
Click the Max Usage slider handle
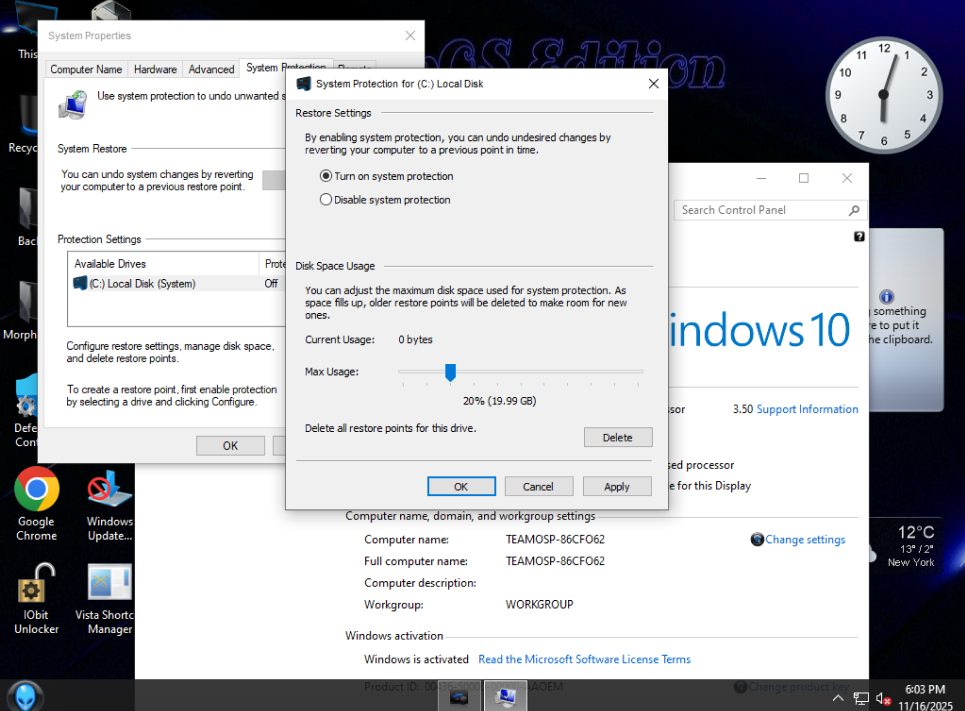point(450,372)
